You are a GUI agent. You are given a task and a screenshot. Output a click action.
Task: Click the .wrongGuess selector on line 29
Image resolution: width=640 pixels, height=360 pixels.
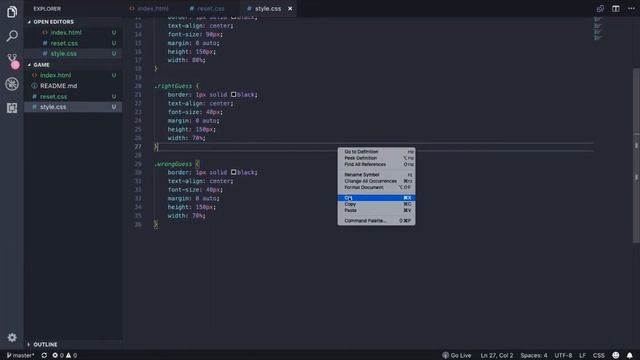(x=173, y=164)
